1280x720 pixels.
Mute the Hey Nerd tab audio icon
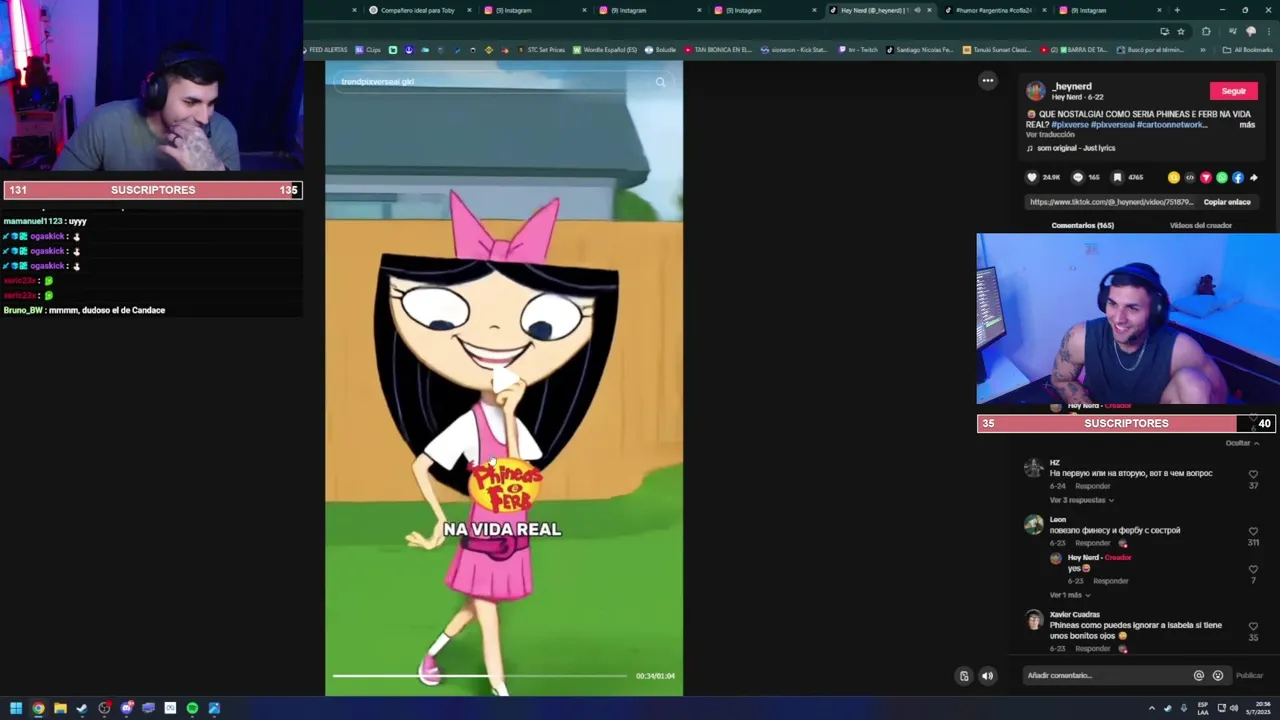(x=917, y=10)
